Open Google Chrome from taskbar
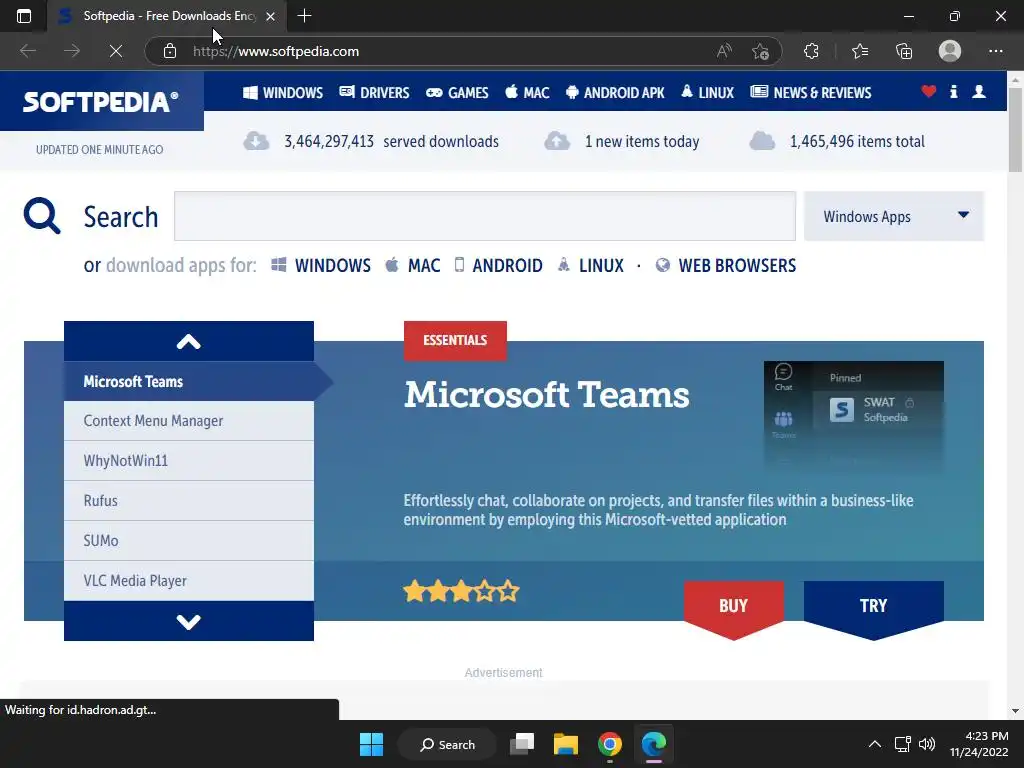Image resolution: width=1024 pixels, height=768 pixels. pos(609,744)
